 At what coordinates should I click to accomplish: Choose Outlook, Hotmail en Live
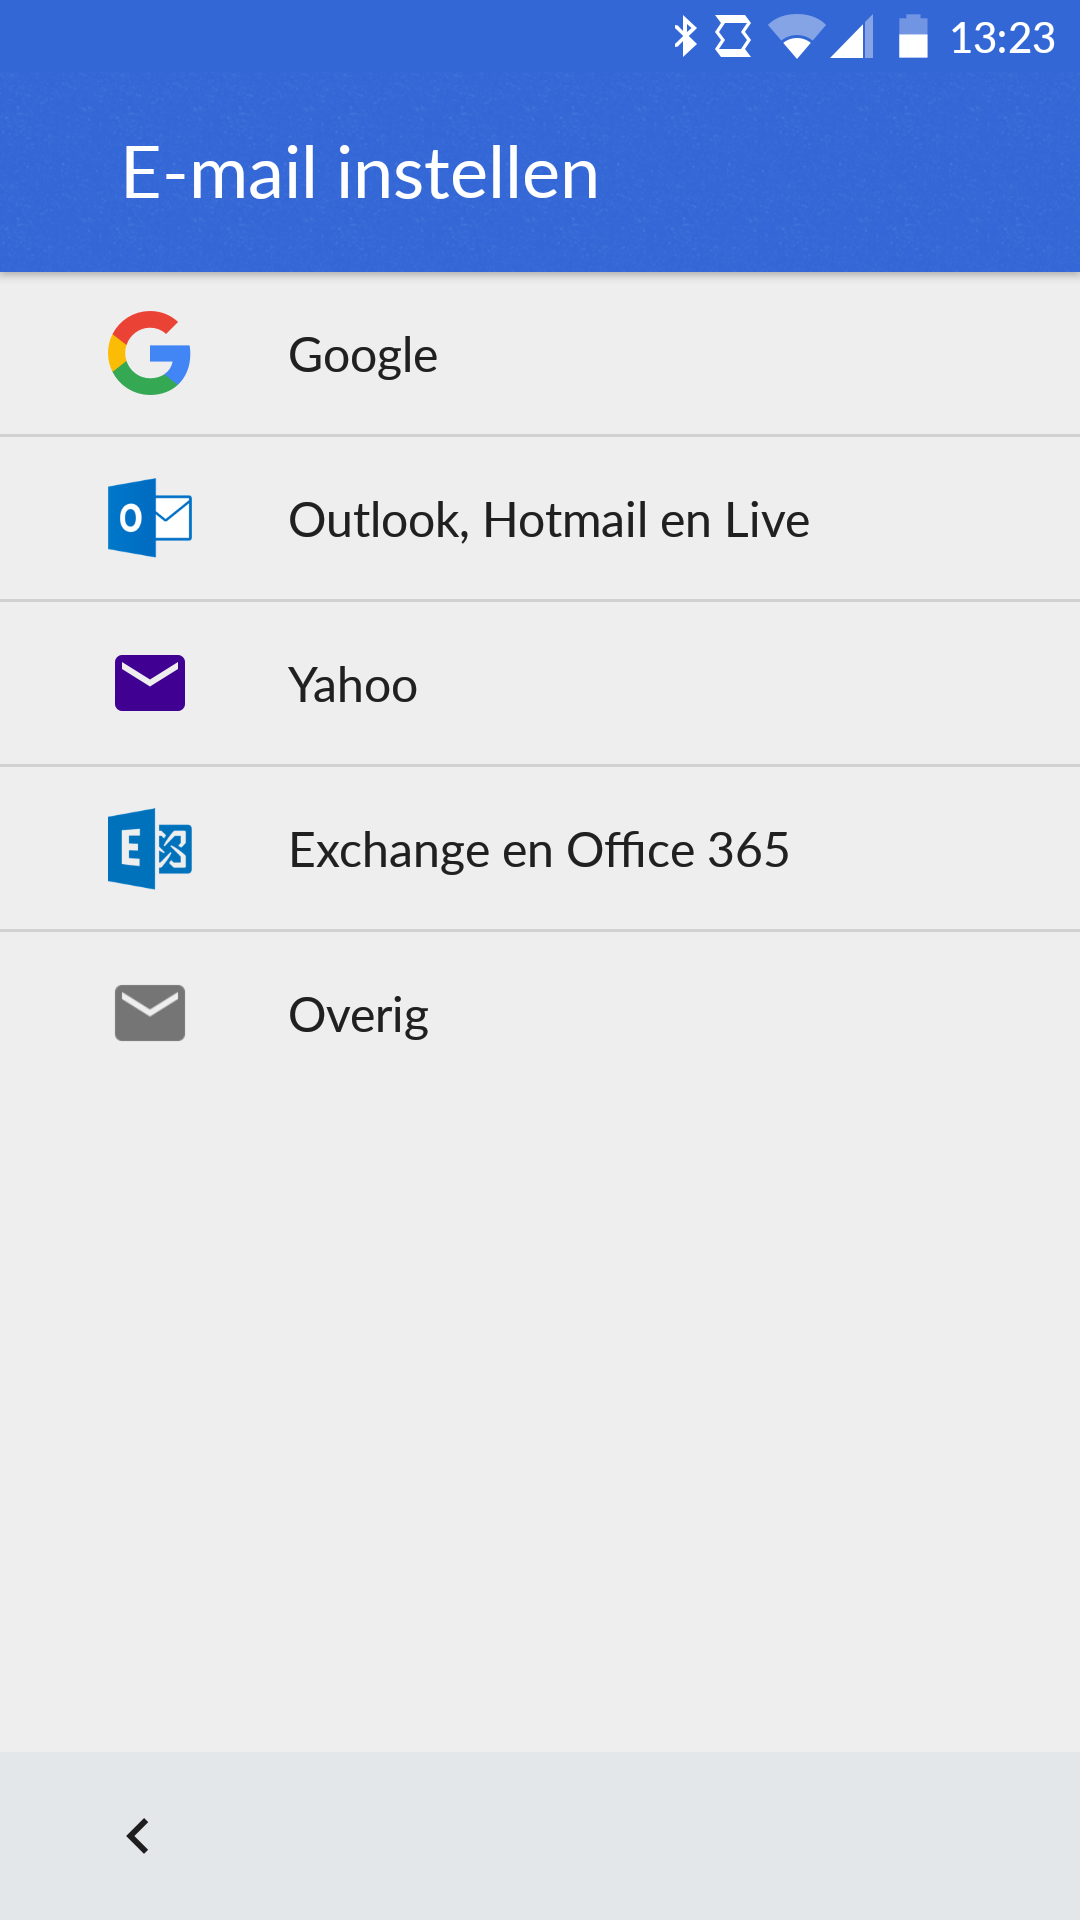click(x=549, y=520)
